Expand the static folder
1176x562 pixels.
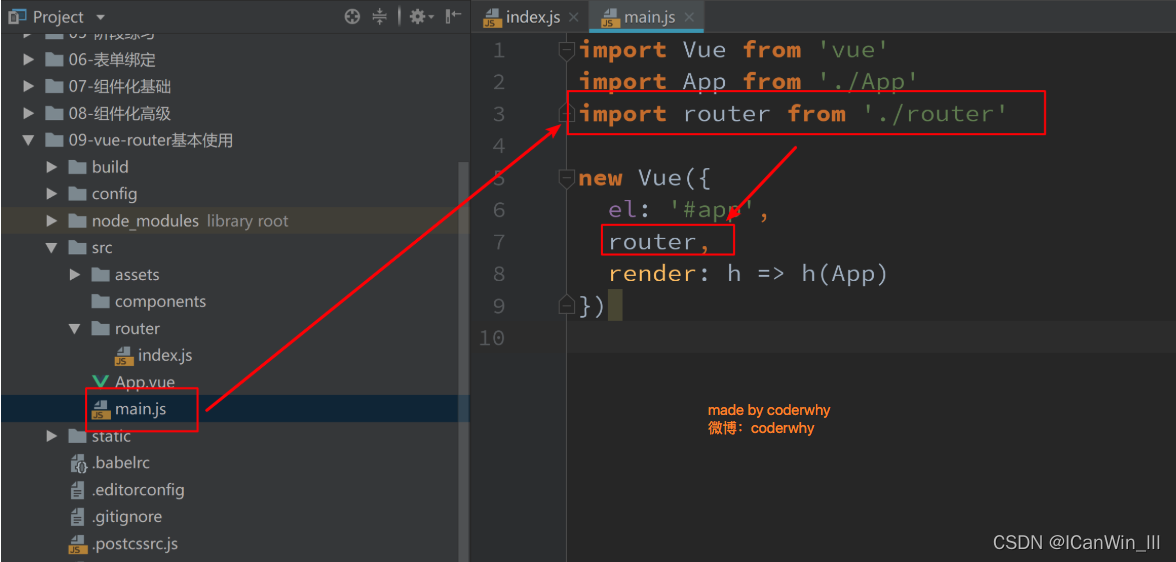coord(51,436)
